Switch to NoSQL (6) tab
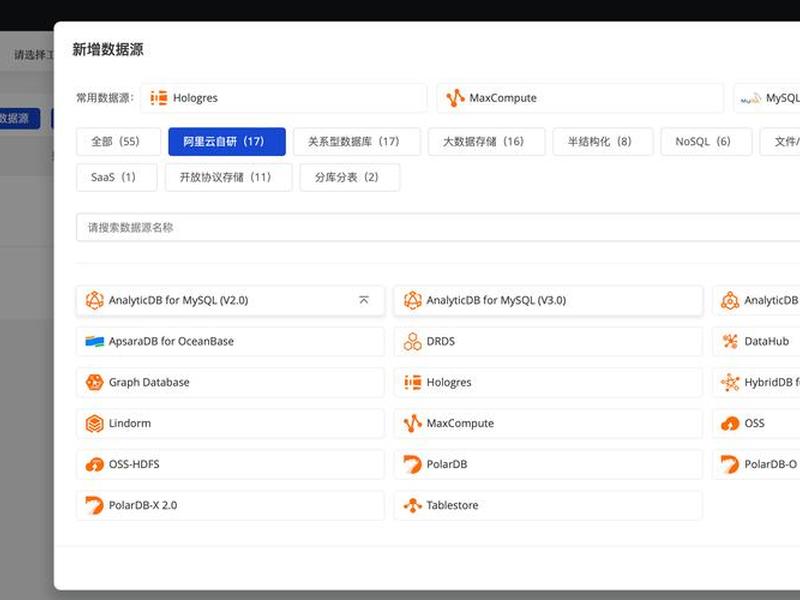 pos(707,141)
